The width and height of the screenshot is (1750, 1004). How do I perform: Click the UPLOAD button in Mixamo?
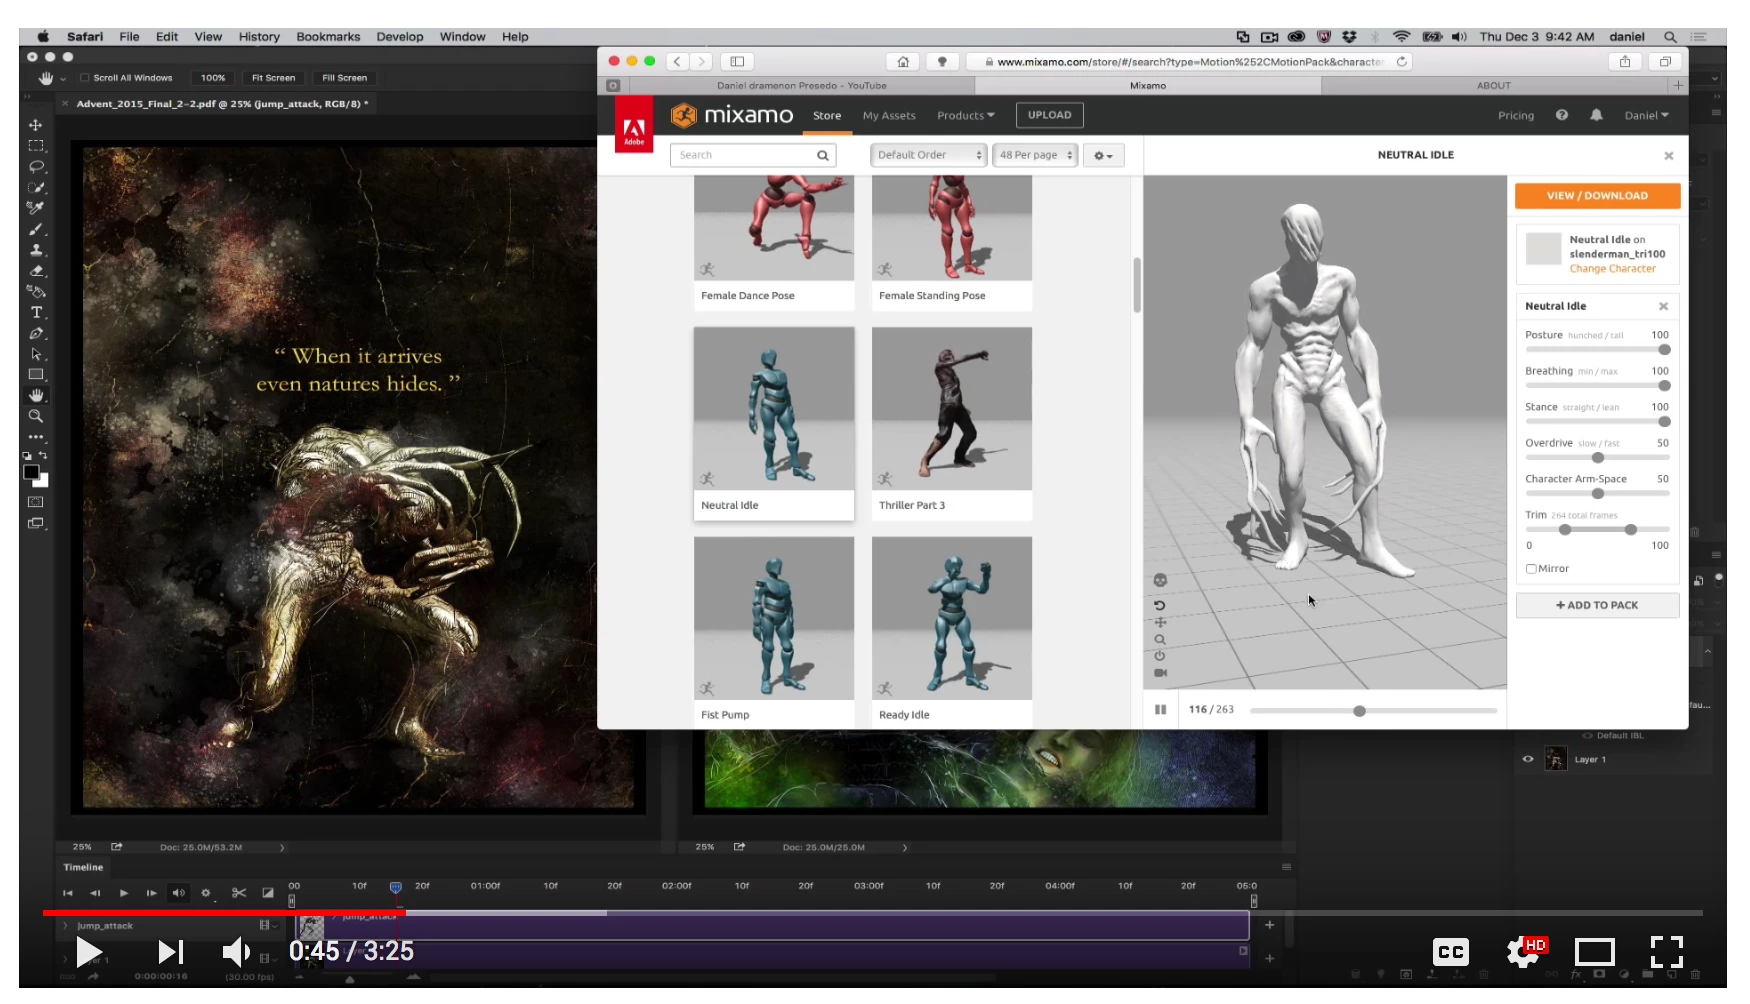click(1050, 115)
